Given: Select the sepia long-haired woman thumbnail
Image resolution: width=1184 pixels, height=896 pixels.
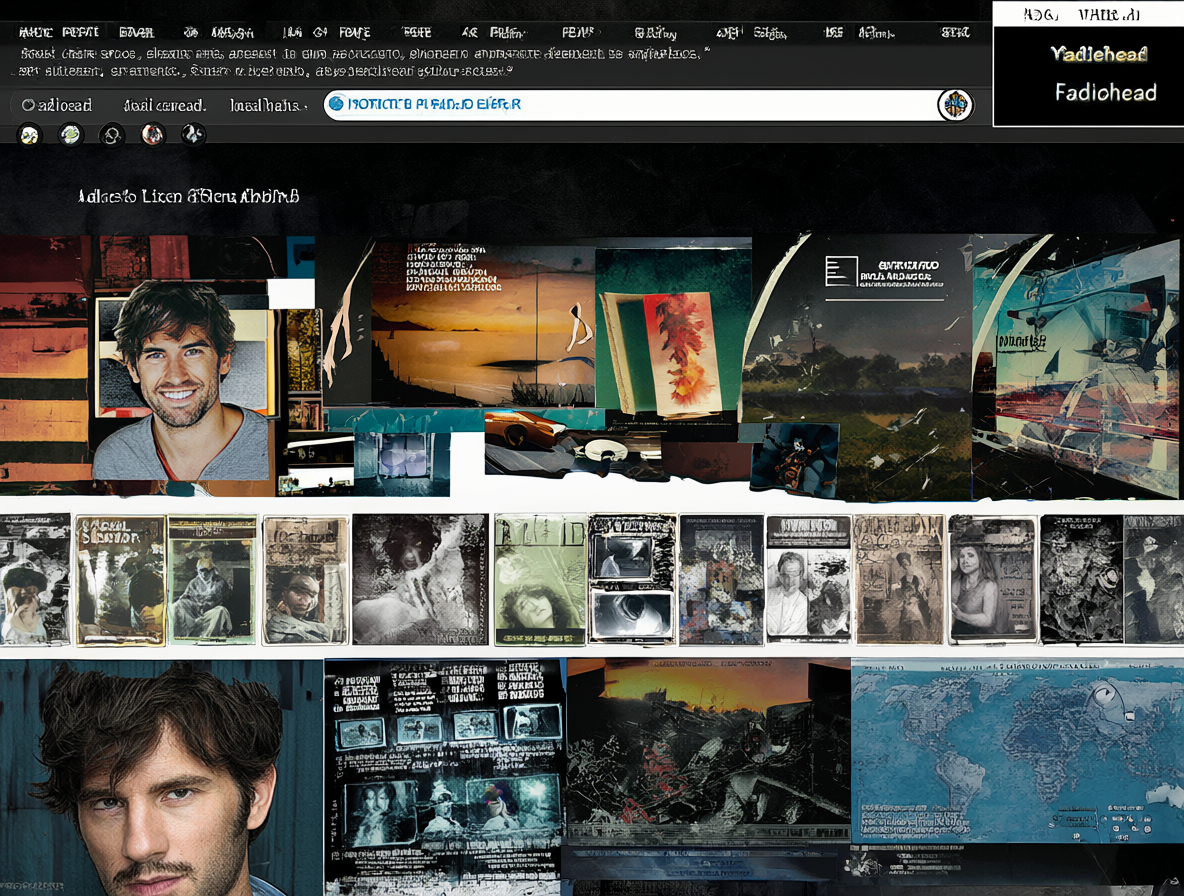Looking at the screenshot, I should [992, 580].
